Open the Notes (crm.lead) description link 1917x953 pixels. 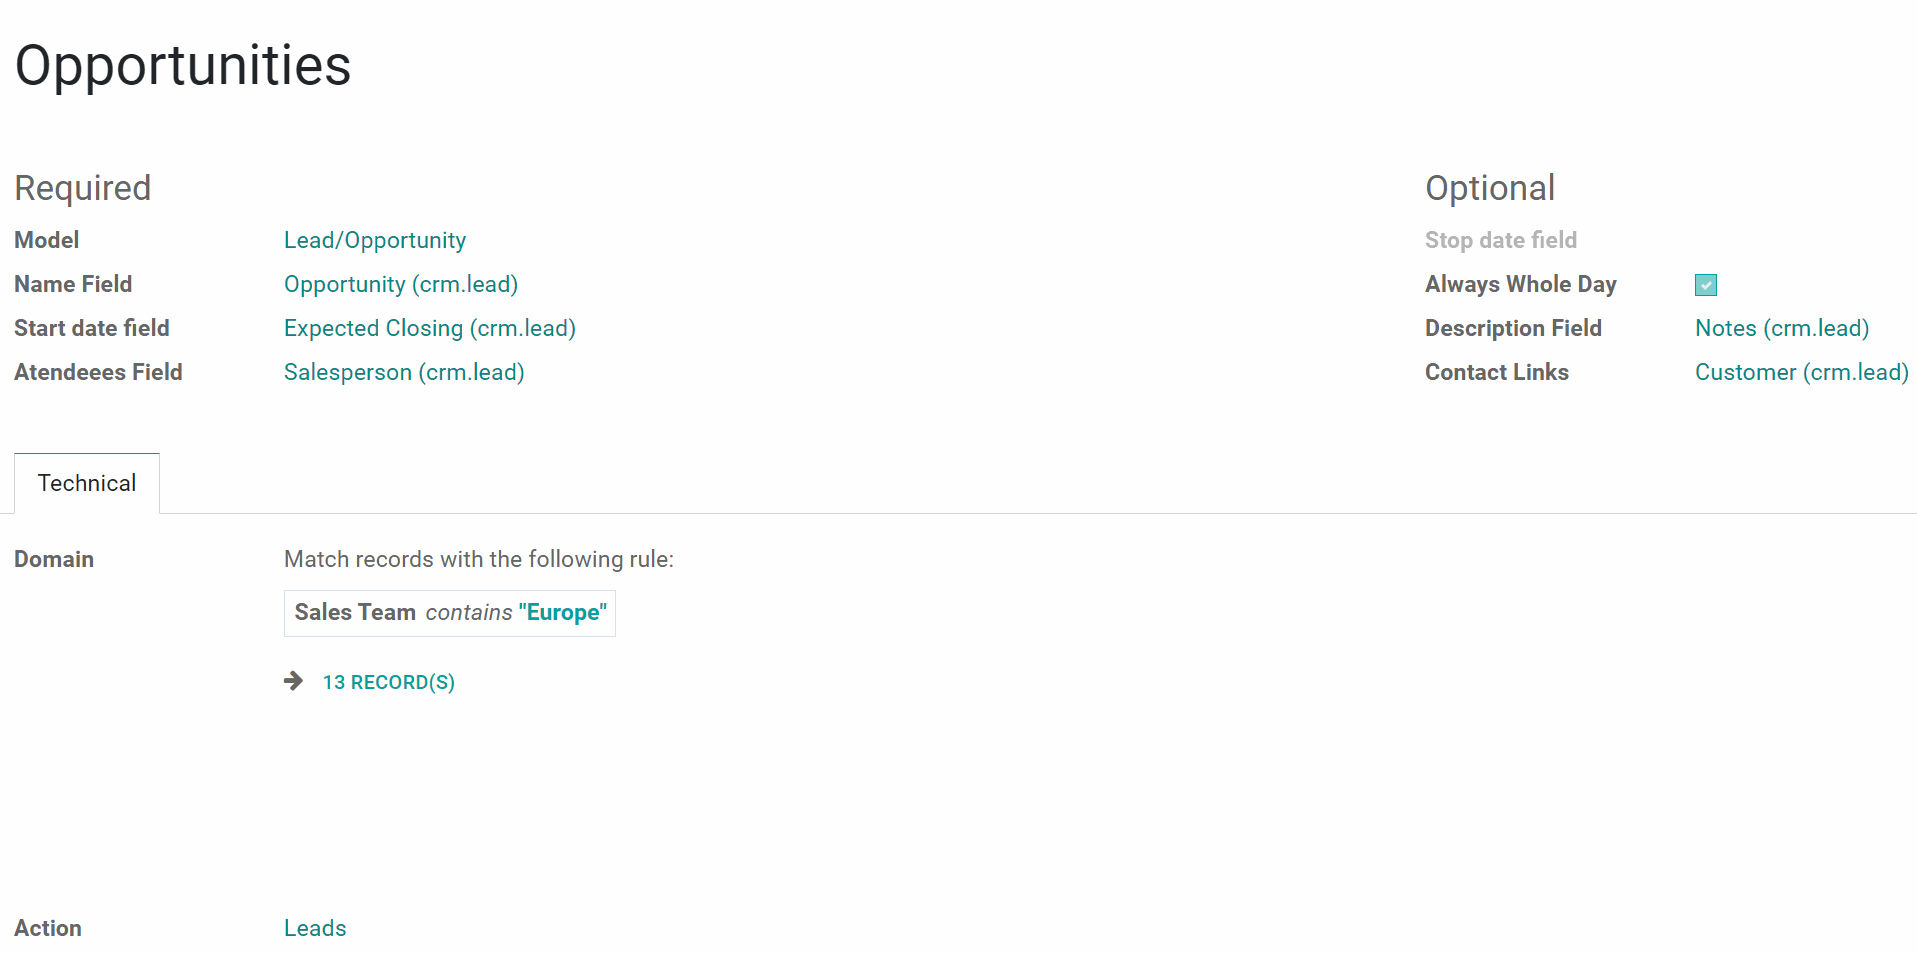pyautogui.click(x=1782, y=328)
